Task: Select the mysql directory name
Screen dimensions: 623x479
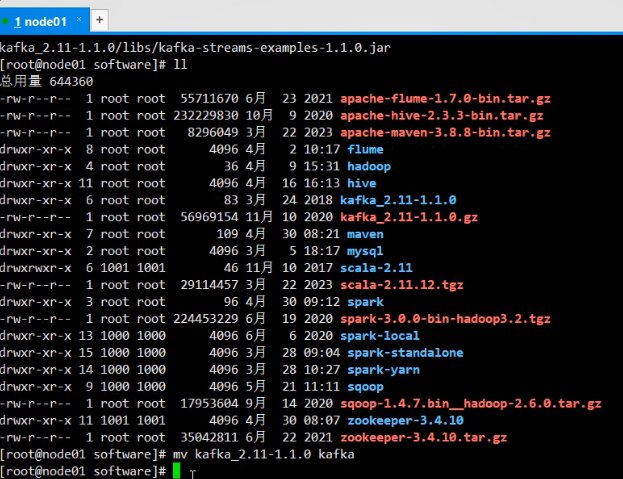Action: pyautogui.click(x=365, y=251)
